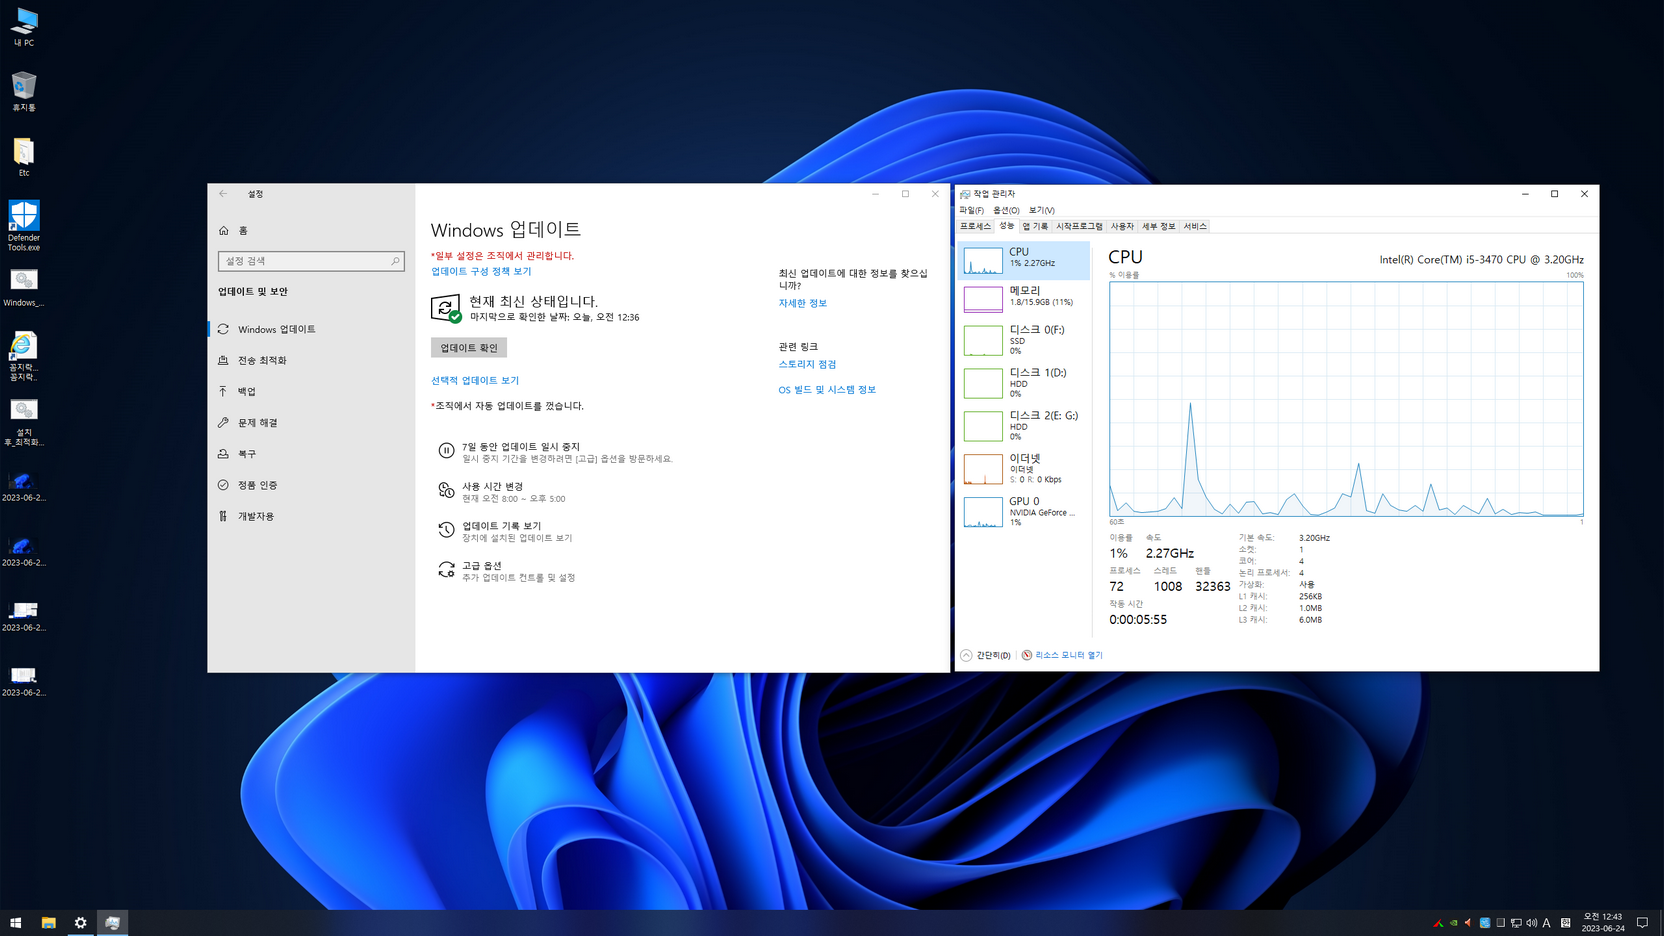
Task: Open the 내 PC desktop icon
Action: 23,27
